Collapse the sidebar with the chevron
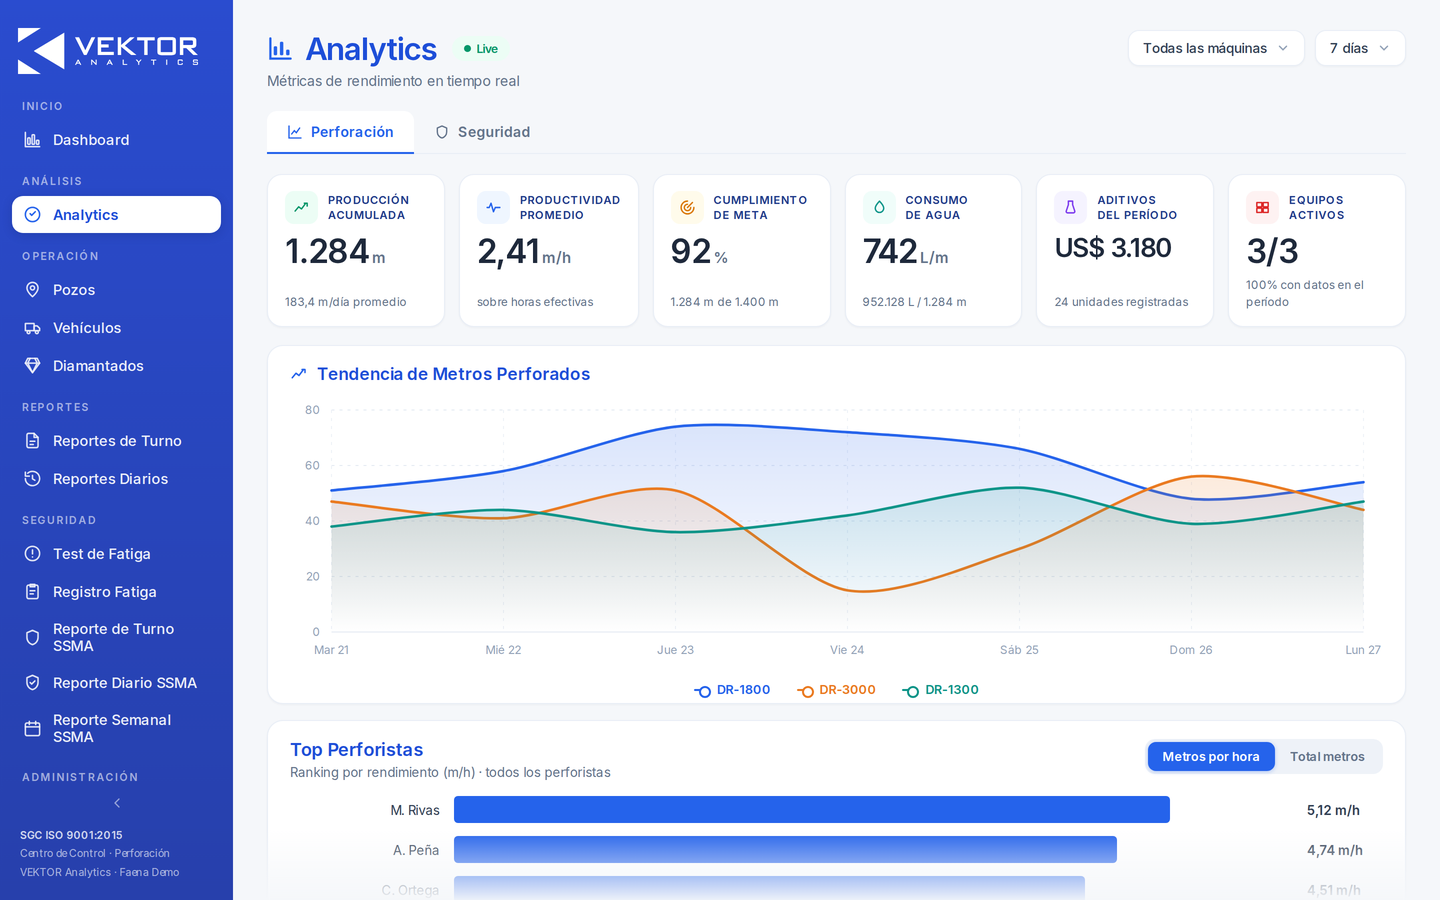The height and width of the screenshot is (900, 1440). (117, 803)
